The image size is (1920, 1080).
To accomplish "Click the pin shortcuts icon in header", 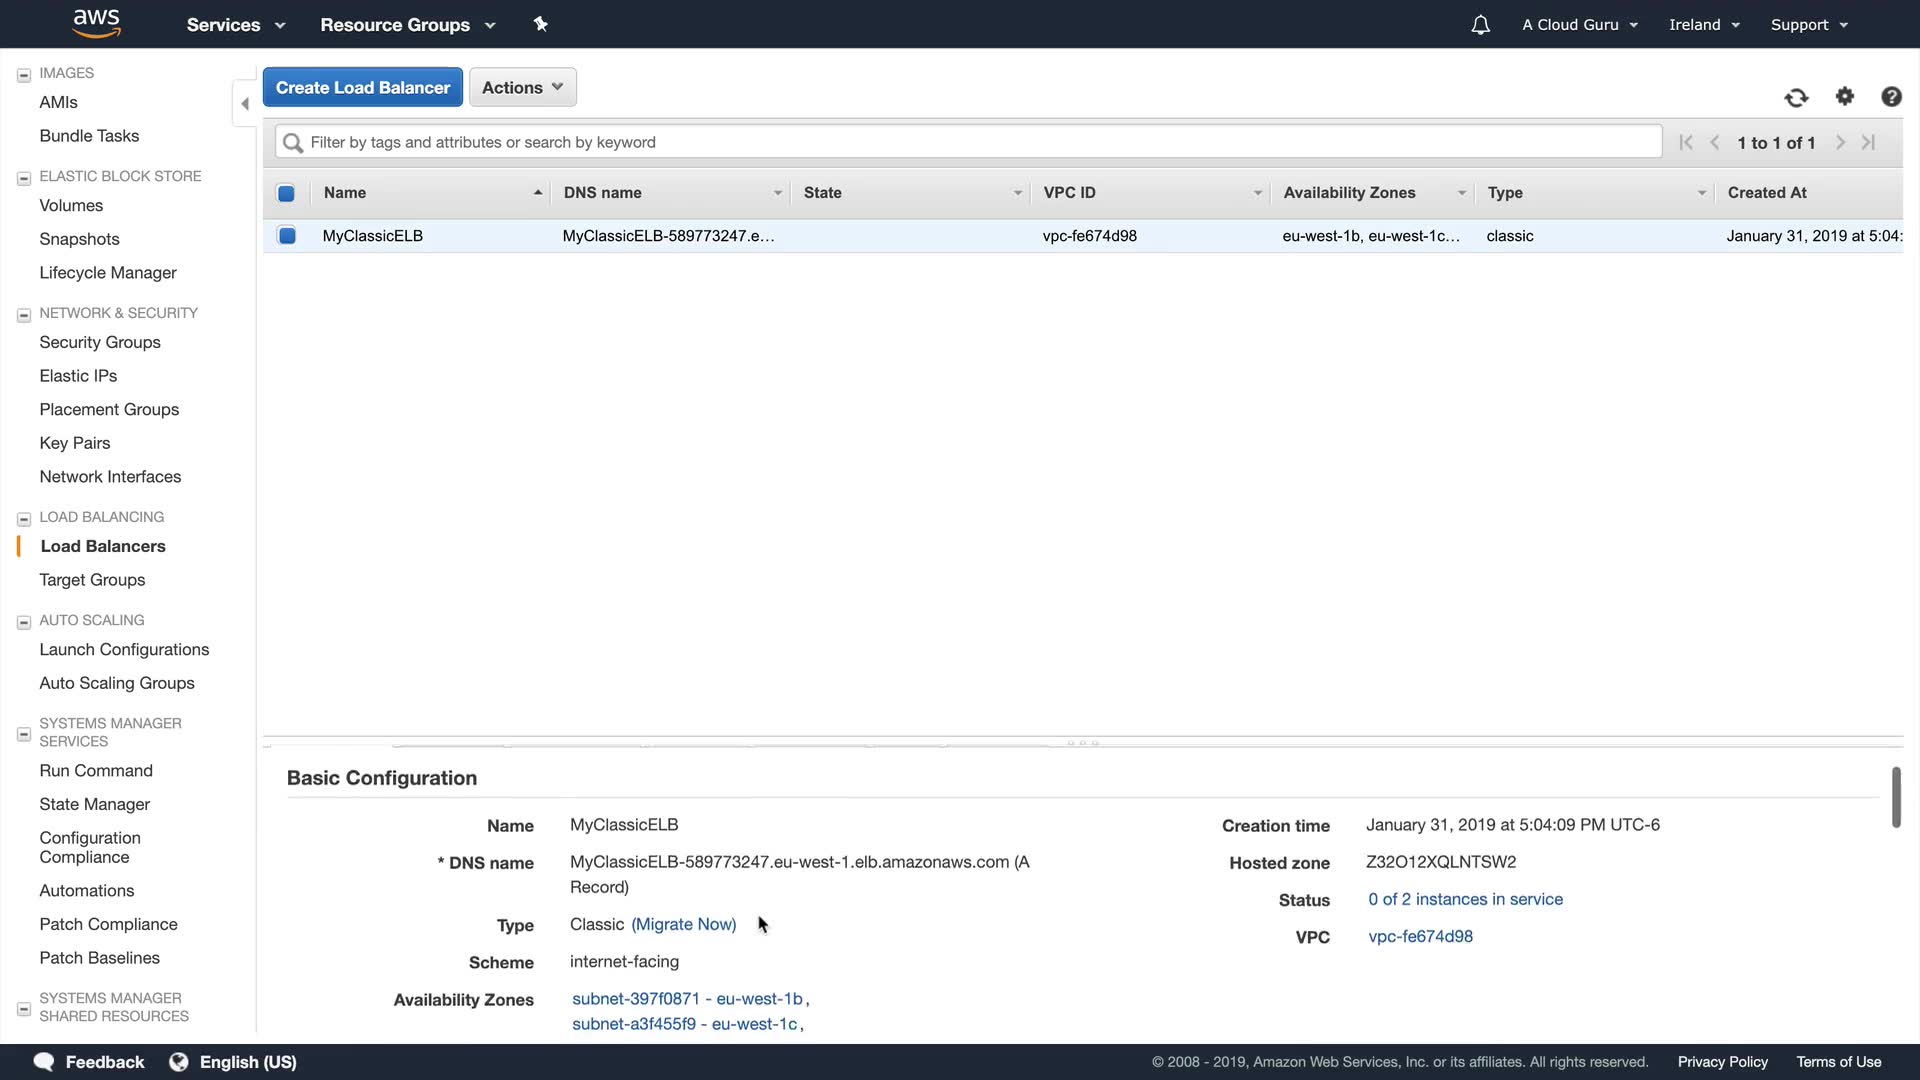I will click(x=541, y=24).
